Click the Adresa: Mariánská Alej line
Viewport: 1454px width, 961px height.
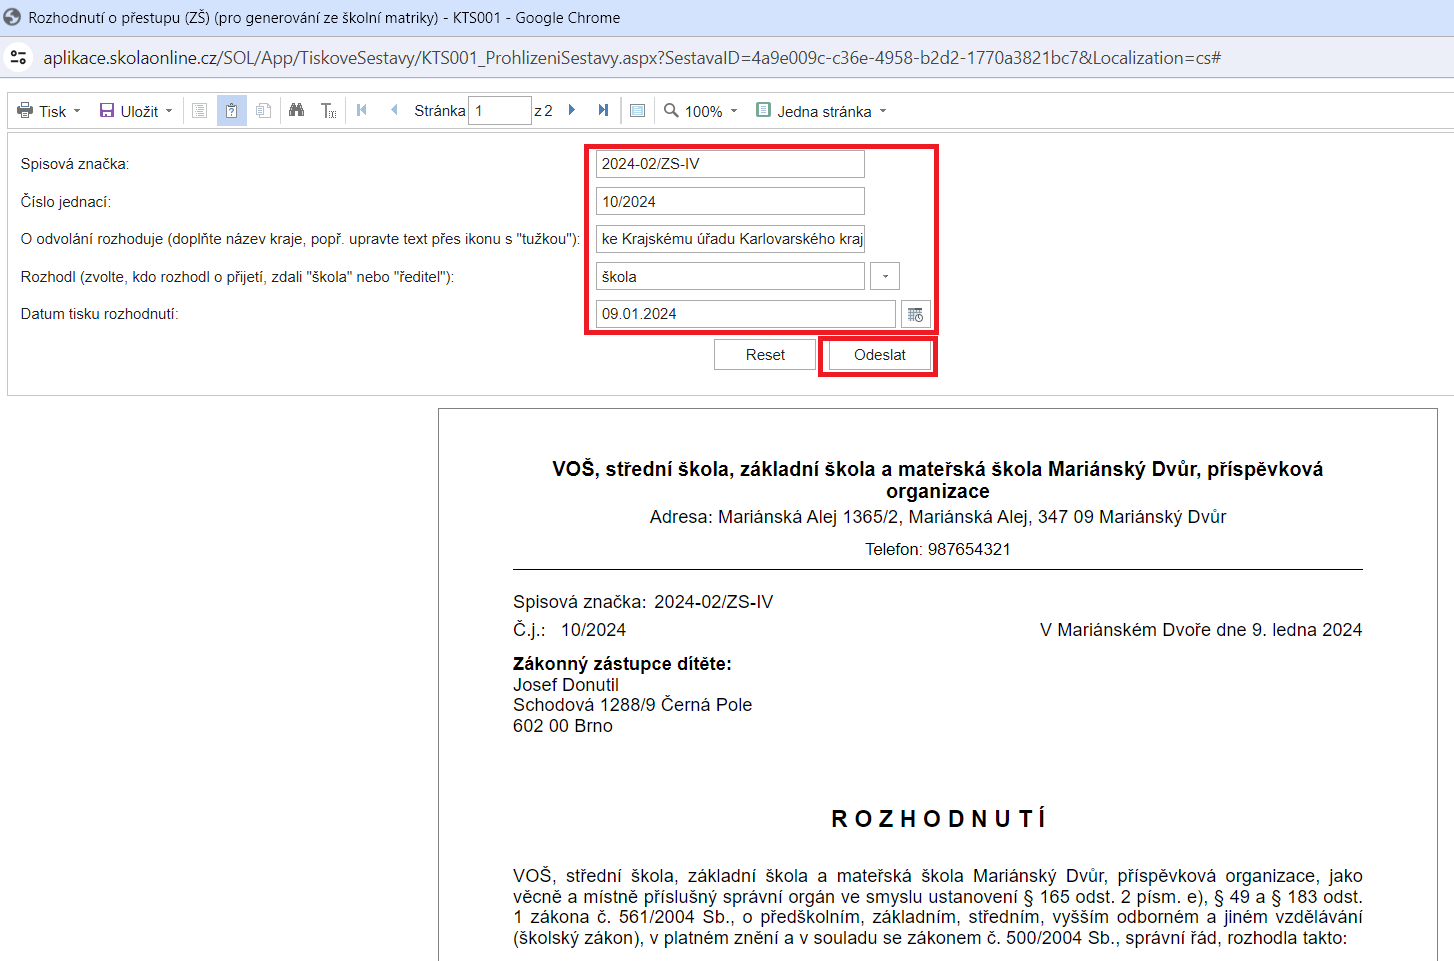point(938,517)
